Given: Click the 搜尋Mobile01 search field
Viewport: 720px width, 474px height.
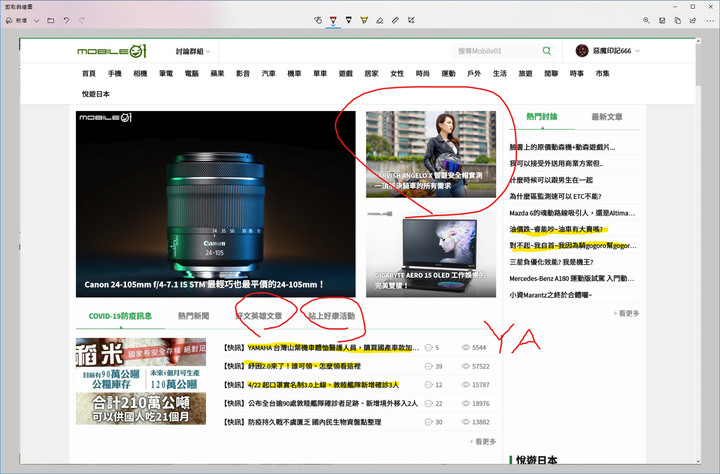Looking at the screenshot, I should [x=496, y=51].
